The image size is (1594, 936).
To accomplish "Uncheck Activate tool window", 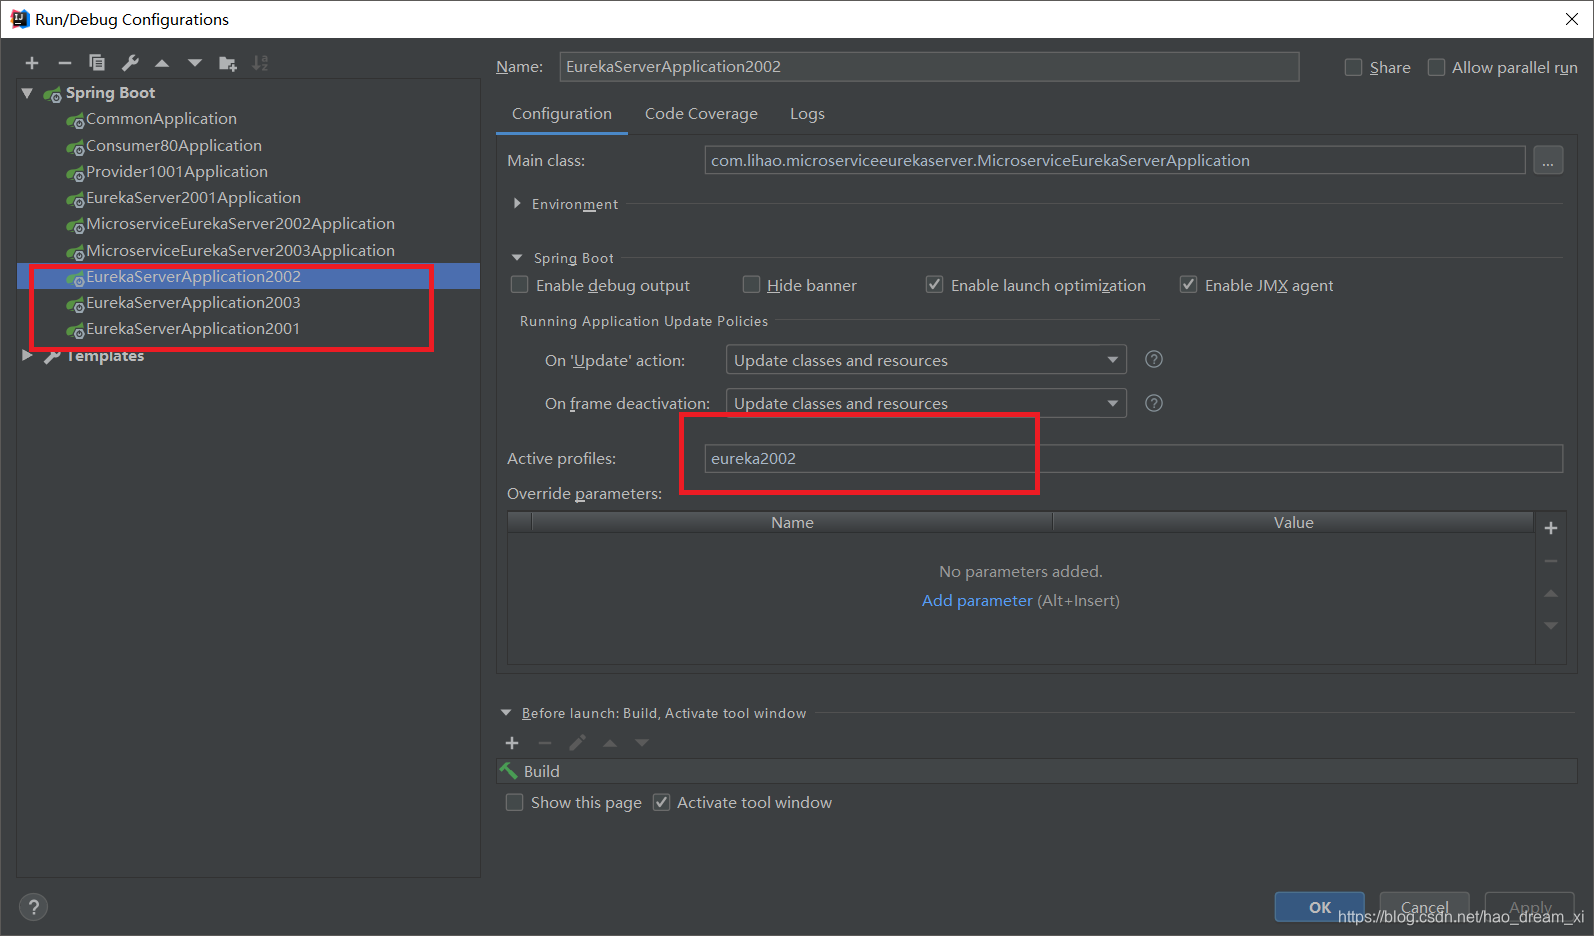I will pyautogui.click(x=661, y=802).
